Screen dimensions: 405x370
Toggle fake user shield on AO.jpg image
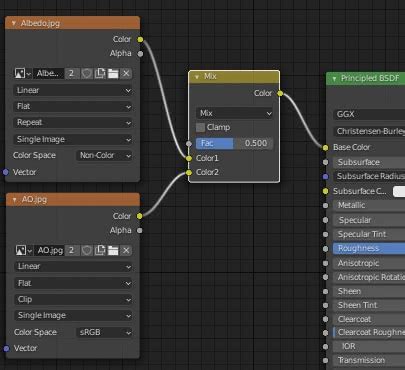click(87, 250)
